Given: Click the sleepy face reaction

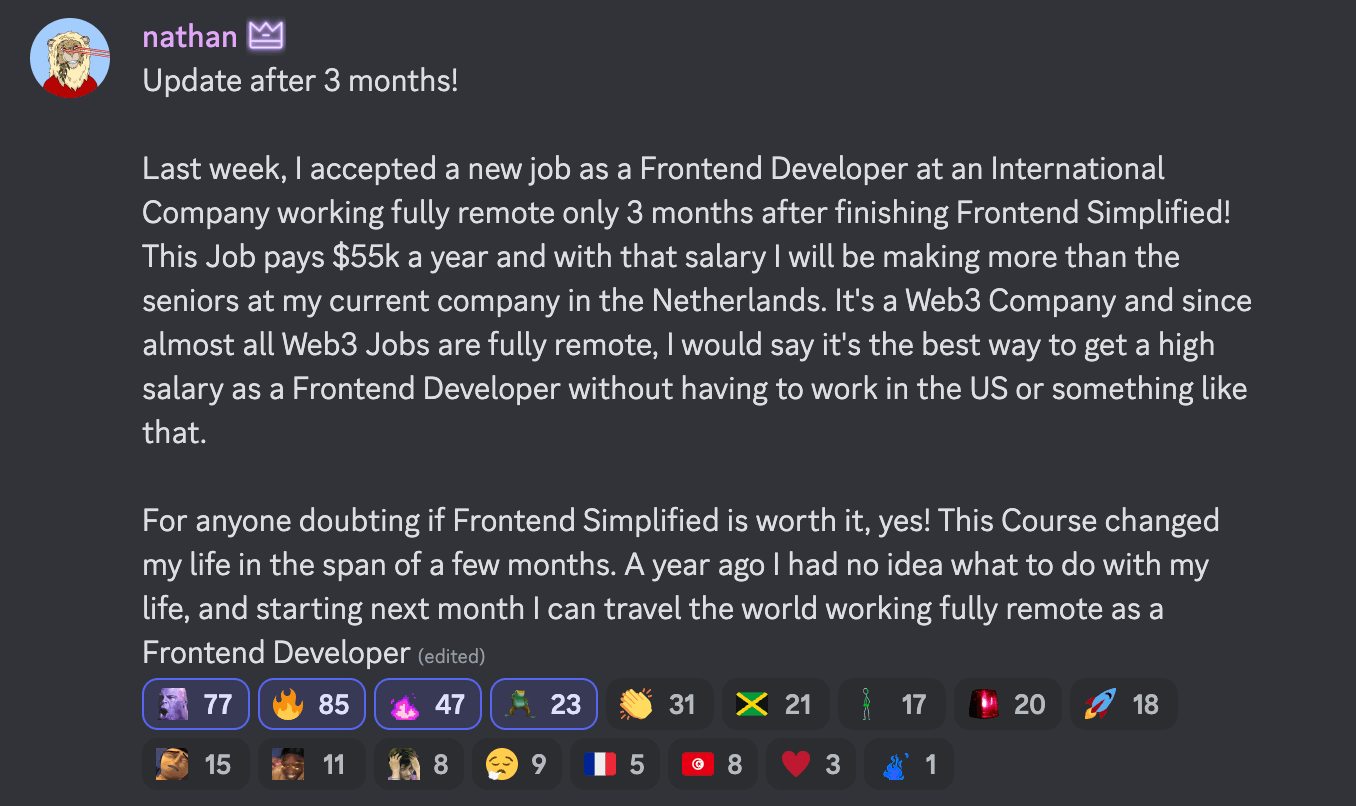Looking at the screenshot, I should click(517, 764).
